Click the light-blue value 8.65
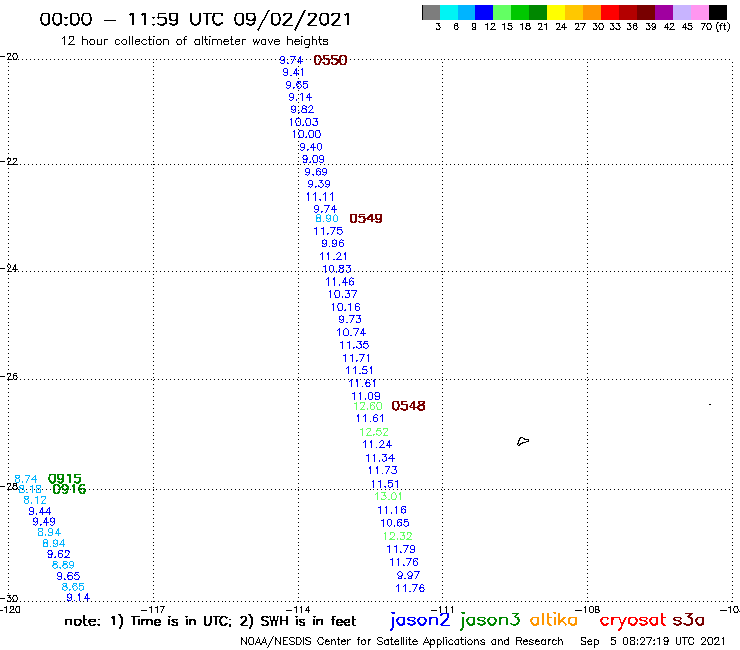This screenshot has width=740, height=650. tap(73, 587)
